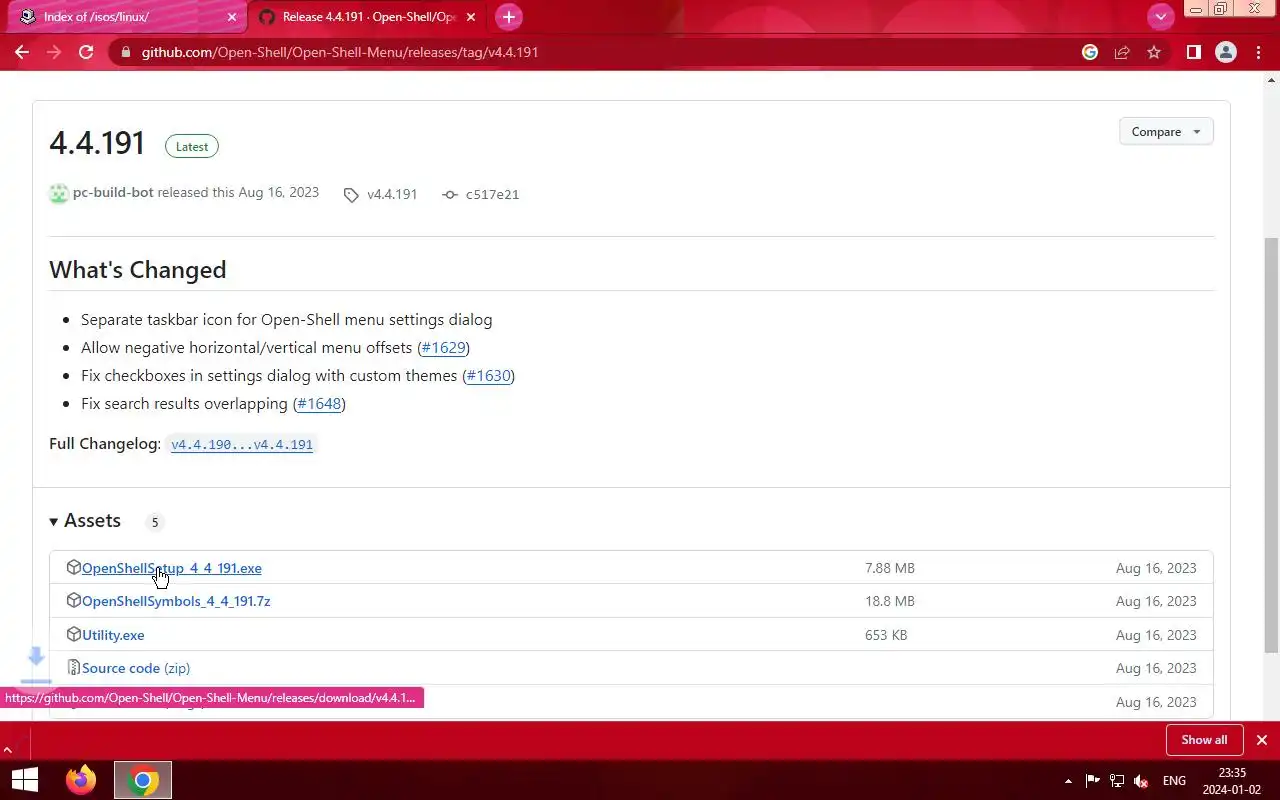
Task: Bookmark this page with the star icon
Action: pyautogui.click(x=1154, y=52)
